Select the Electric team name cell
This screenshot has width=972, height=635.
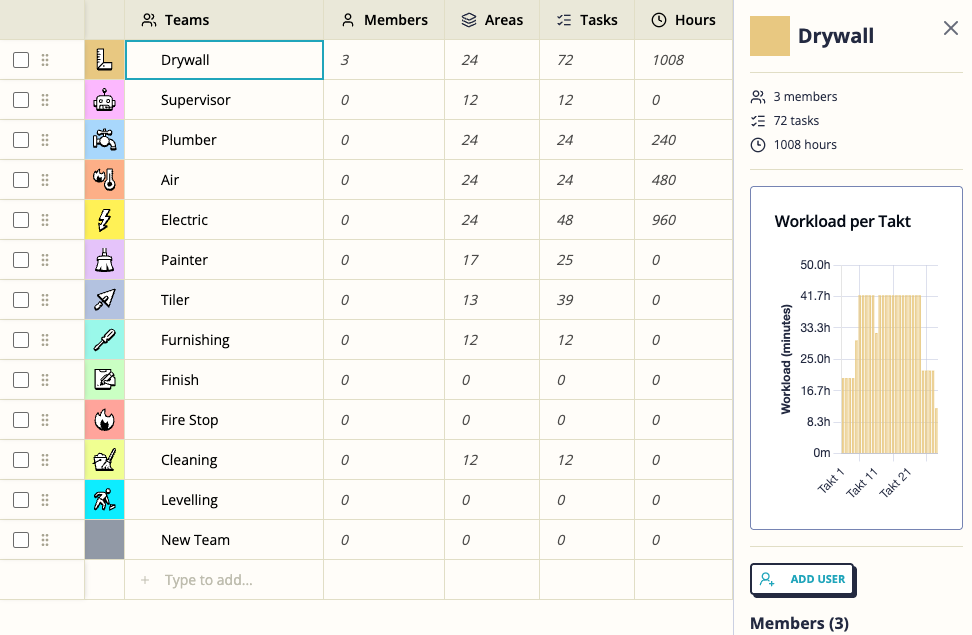(x=224, y=220)
